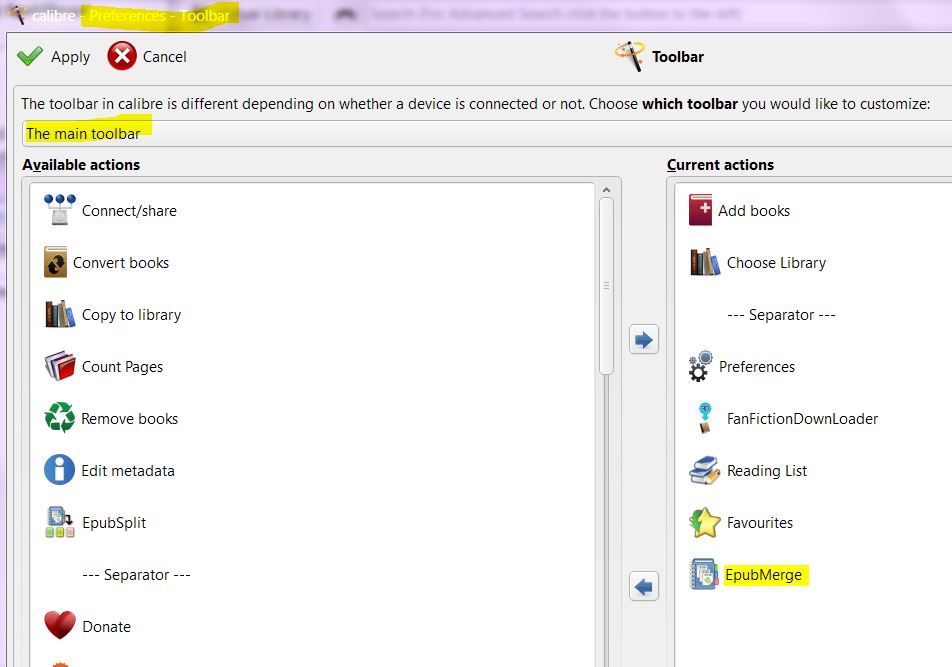Viewport: 952px width, 667px height.
Task: Click the 'Current actions' heading label
Action: (x=720, y=165)
